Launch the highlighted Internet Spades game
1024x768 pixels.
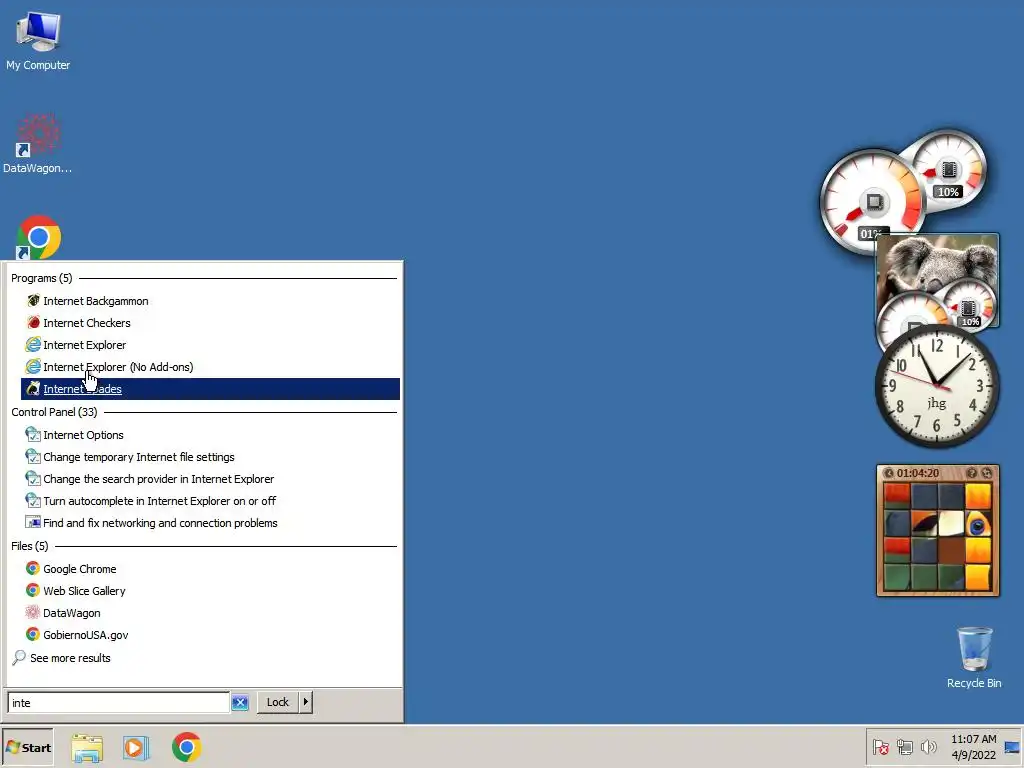[x=210, y=389]
